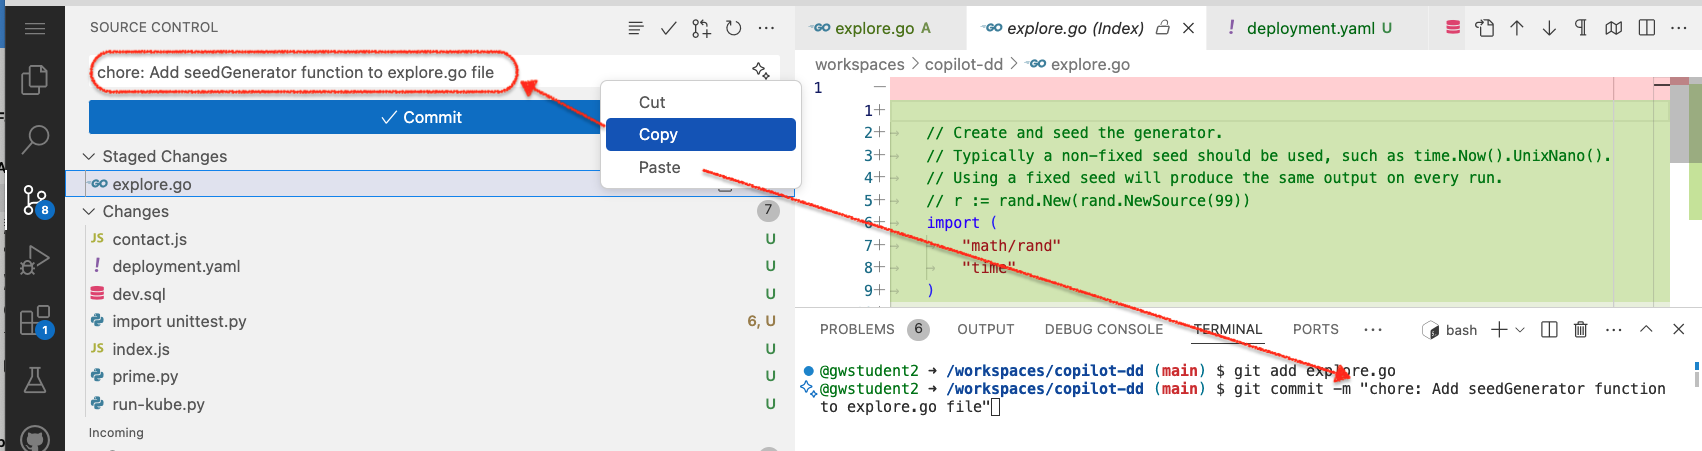1702x451 pixels.
Task: Open Source Control view with 8 badge
Action: pos(36,201)
